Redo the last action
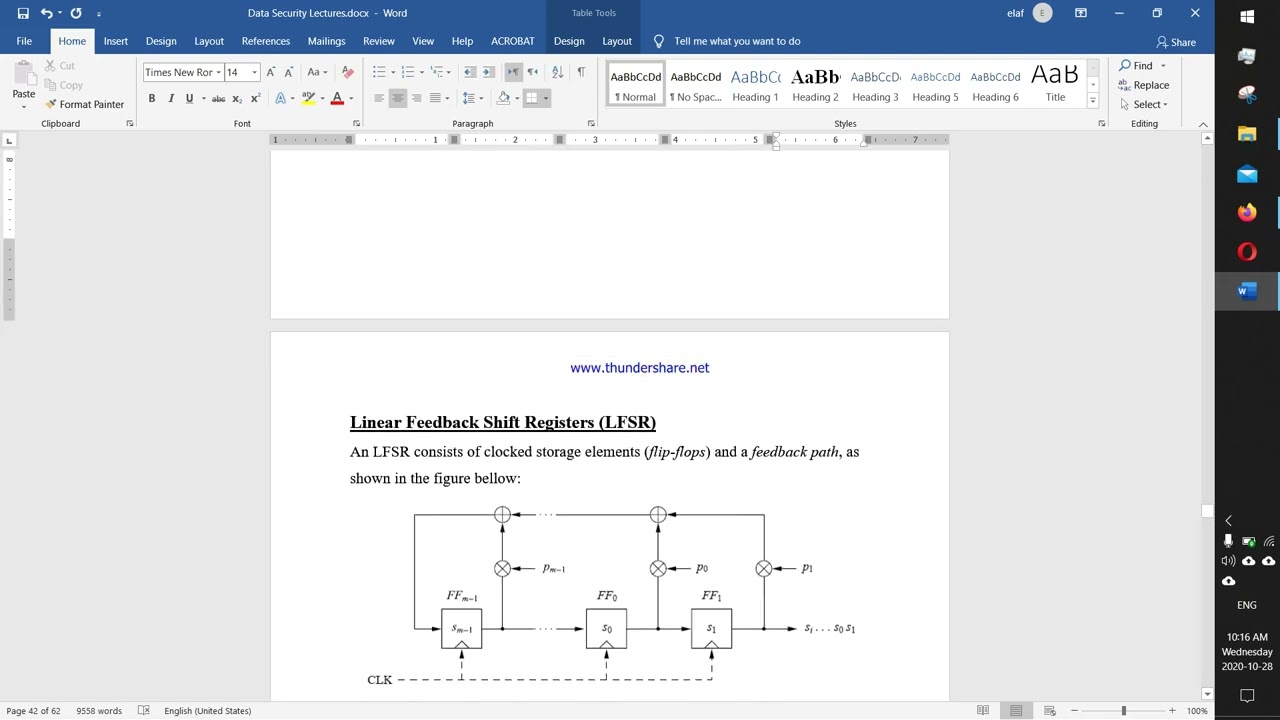1280x720 pixels. (76, 13)
